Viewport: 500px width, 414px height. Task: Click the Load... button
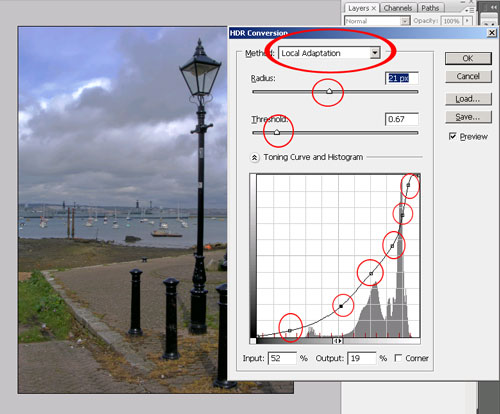click(468, 99)
